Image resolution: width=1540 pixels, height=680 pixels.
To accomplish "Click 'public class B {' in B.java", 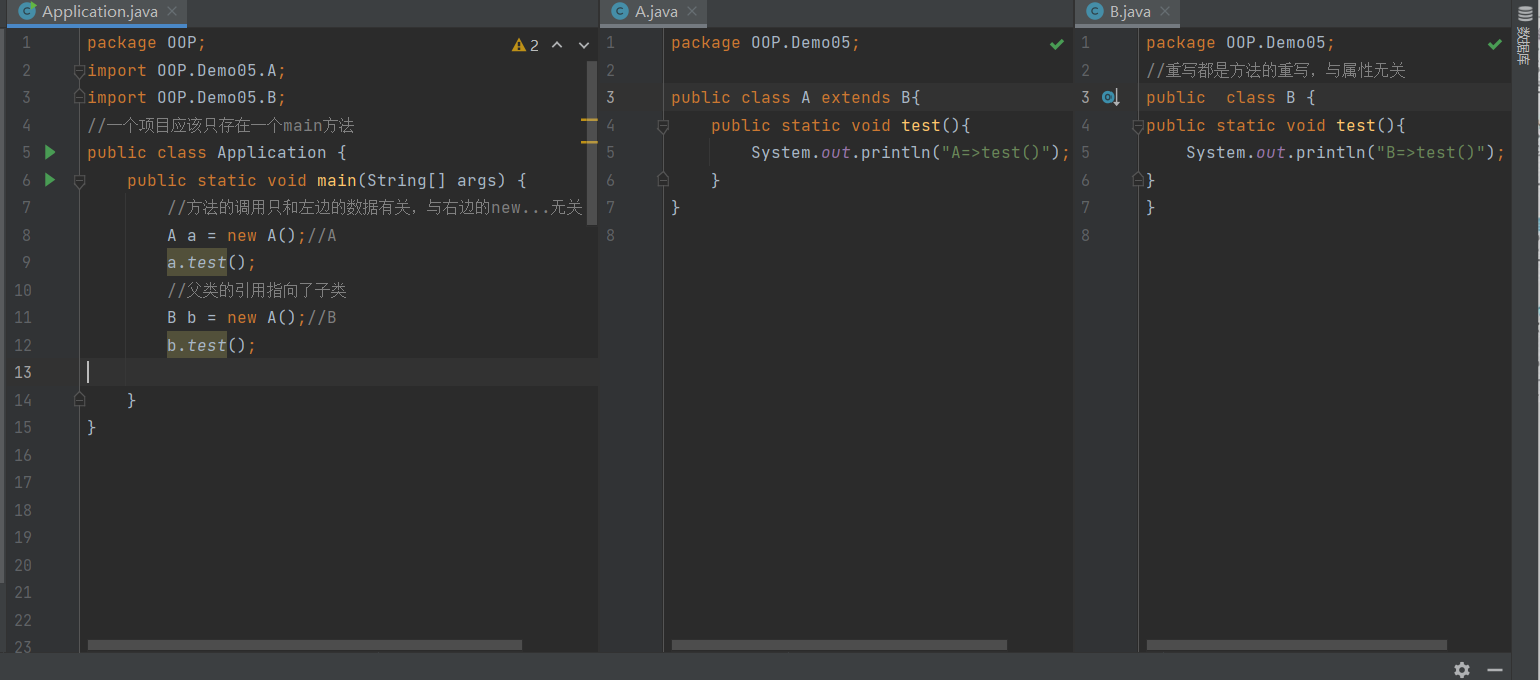I will pos(1231,98).
